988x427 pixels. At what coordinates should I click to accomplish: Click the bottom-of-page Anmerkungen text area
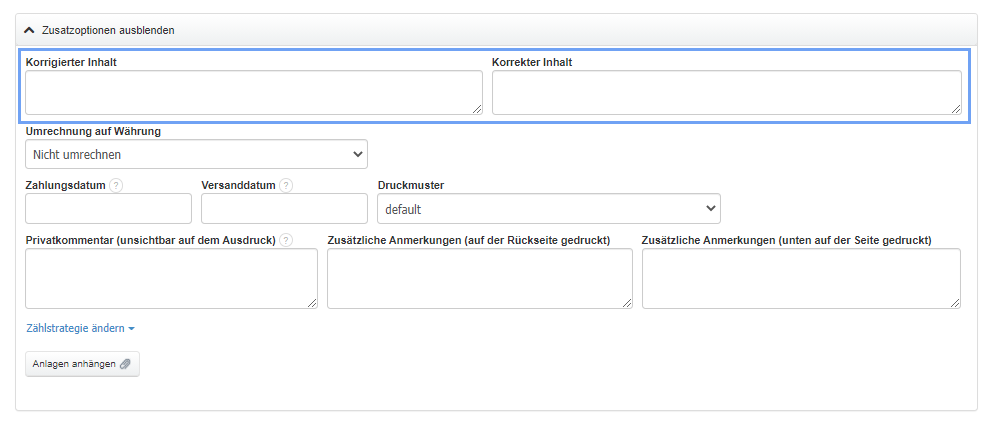pyautogui.click(x=800, y=278)
